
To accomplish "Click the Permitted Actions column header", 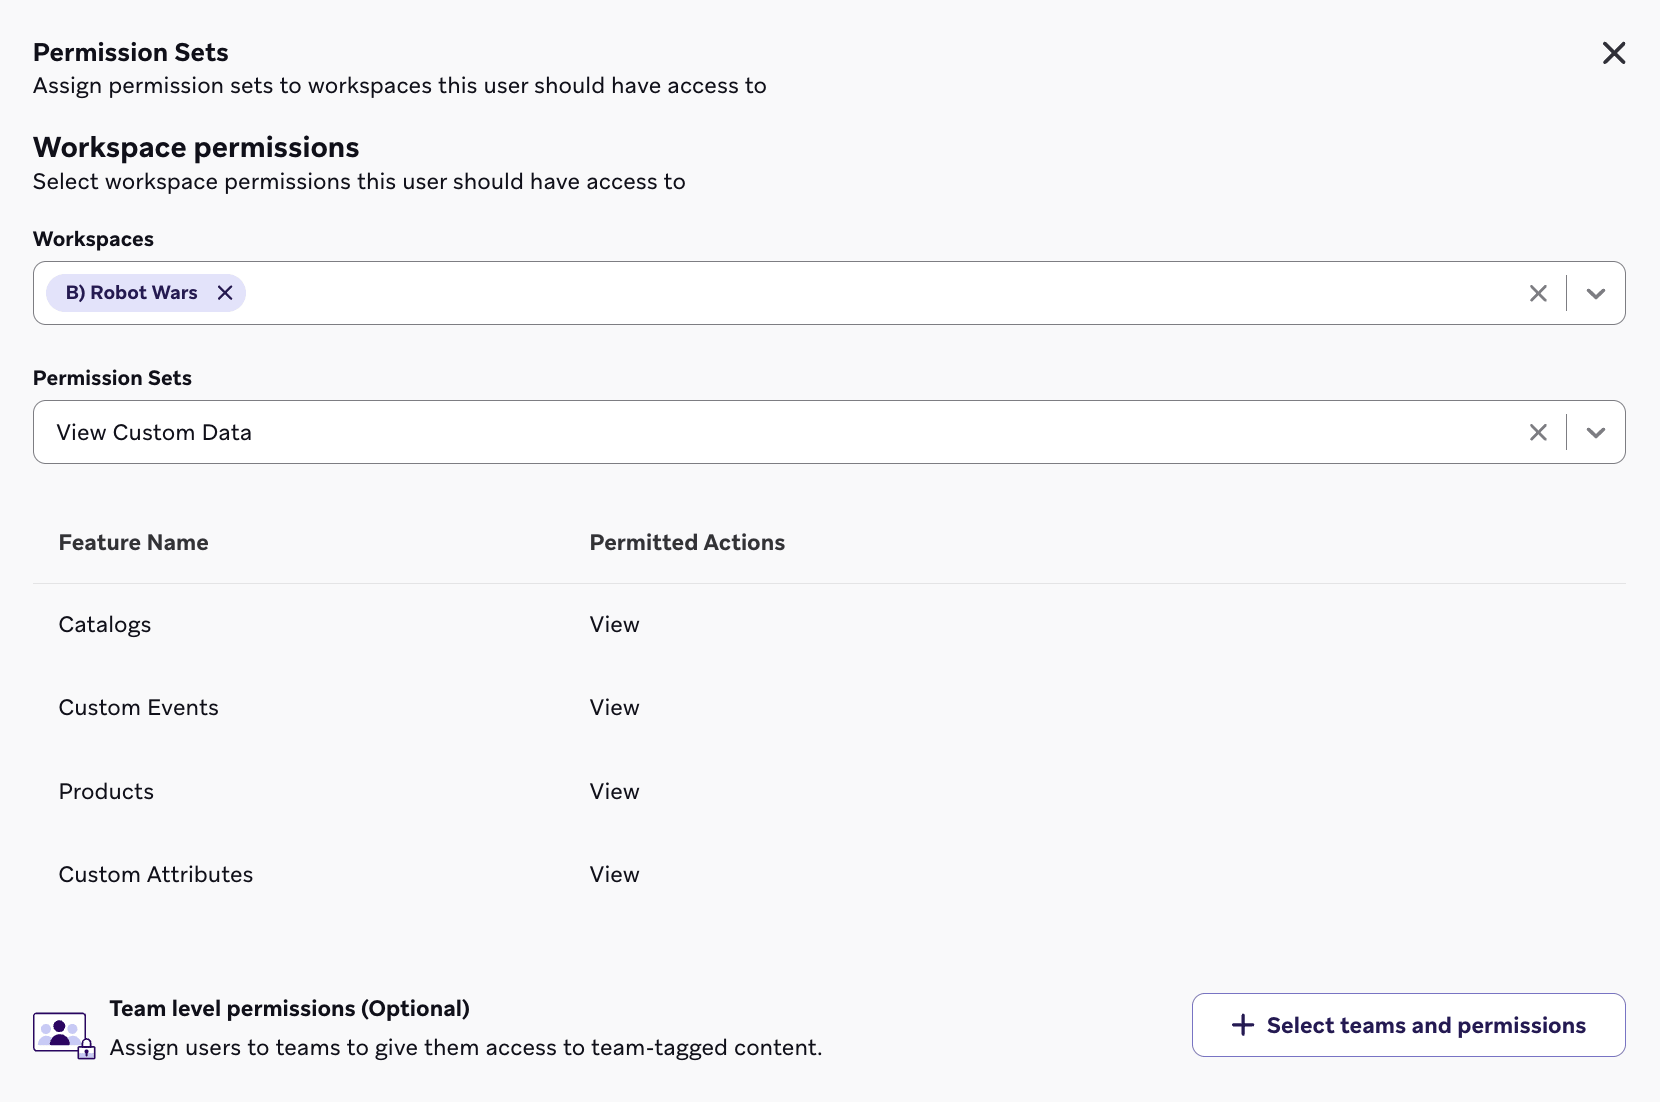I will [687, 542].
